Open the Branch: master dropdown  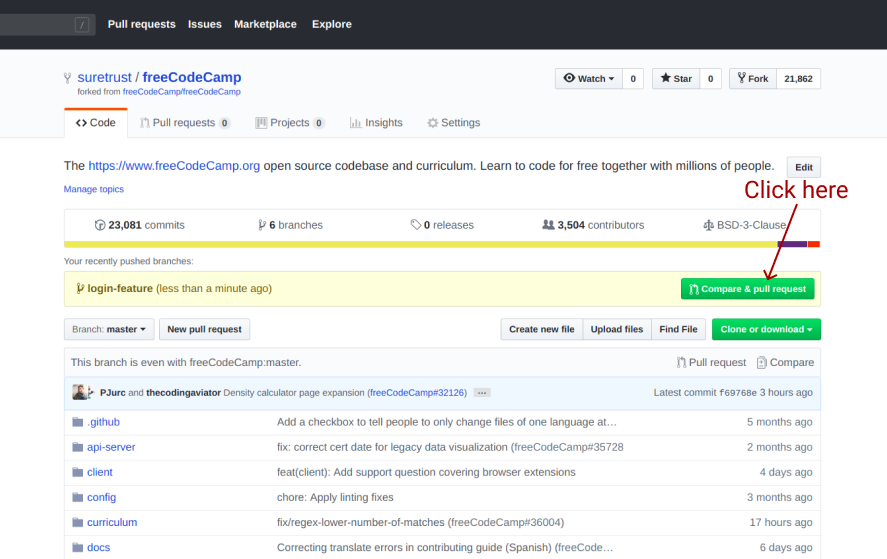click(109, 329)
